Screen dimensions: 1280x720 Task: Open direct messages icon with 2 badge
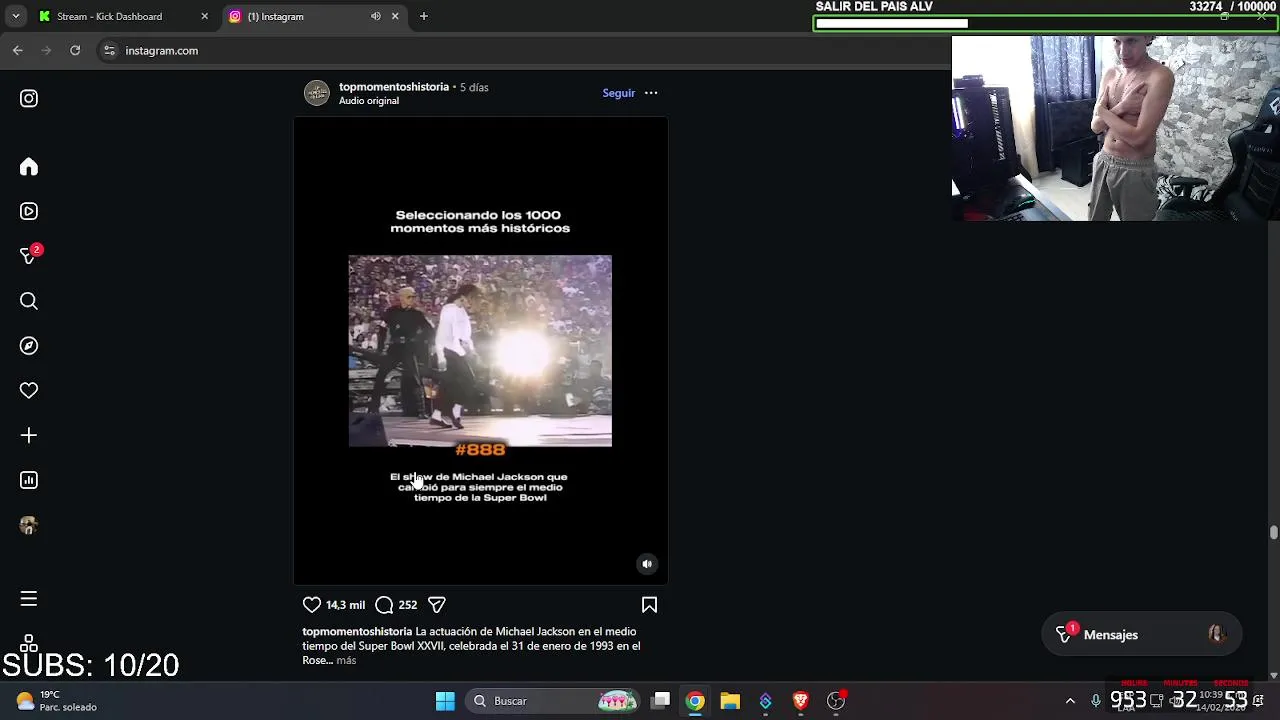[x=29, y=256]
